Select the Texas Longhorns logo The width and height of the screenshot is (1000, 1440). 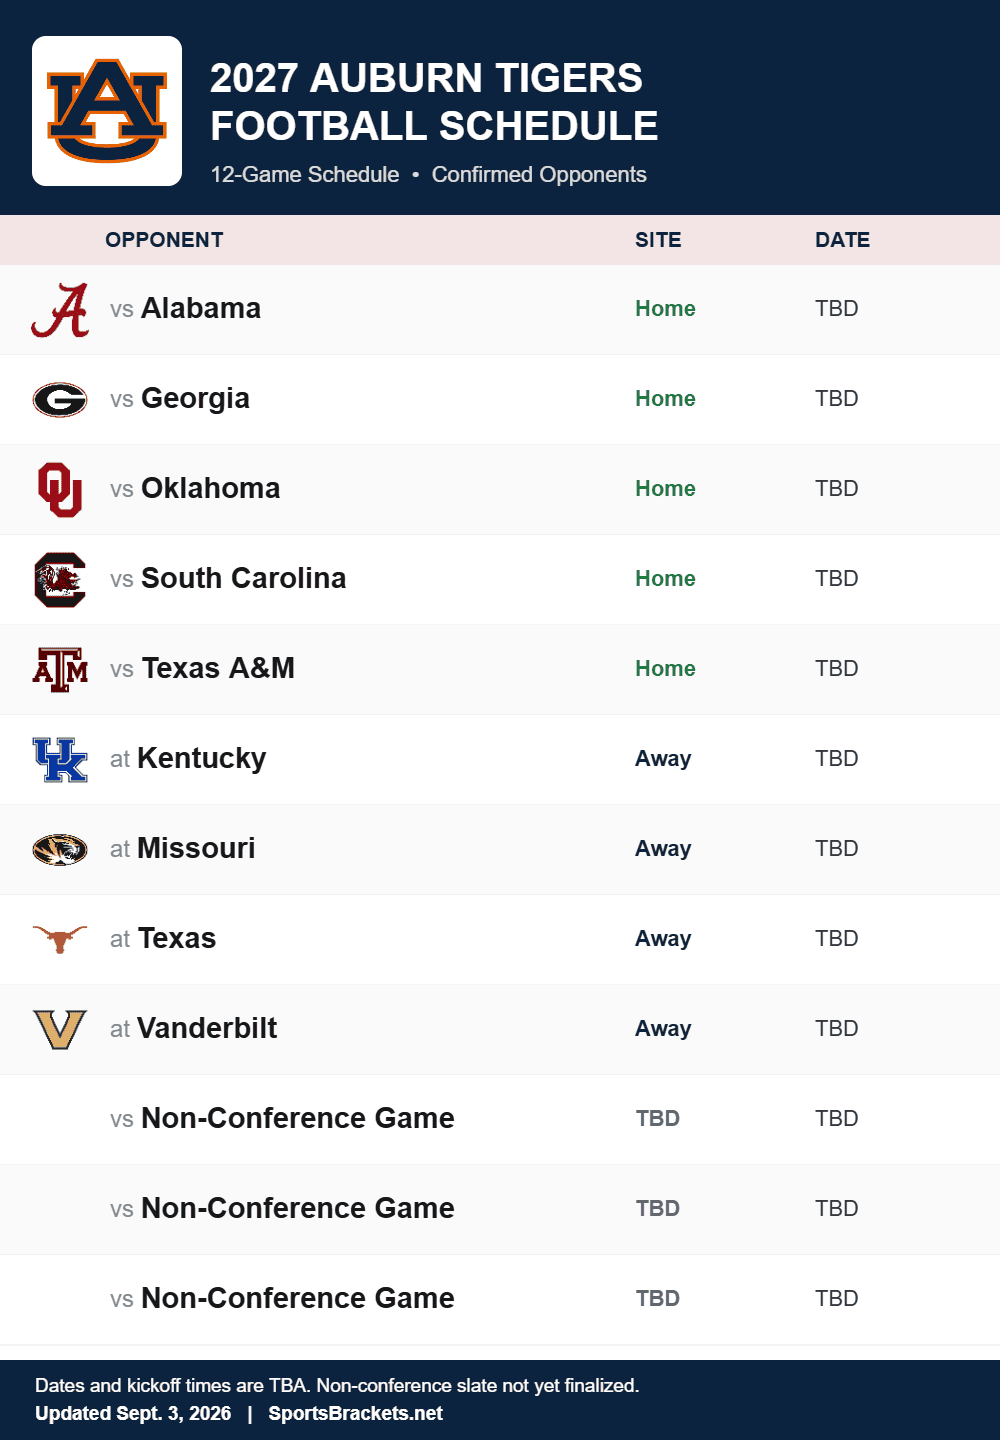60,939
